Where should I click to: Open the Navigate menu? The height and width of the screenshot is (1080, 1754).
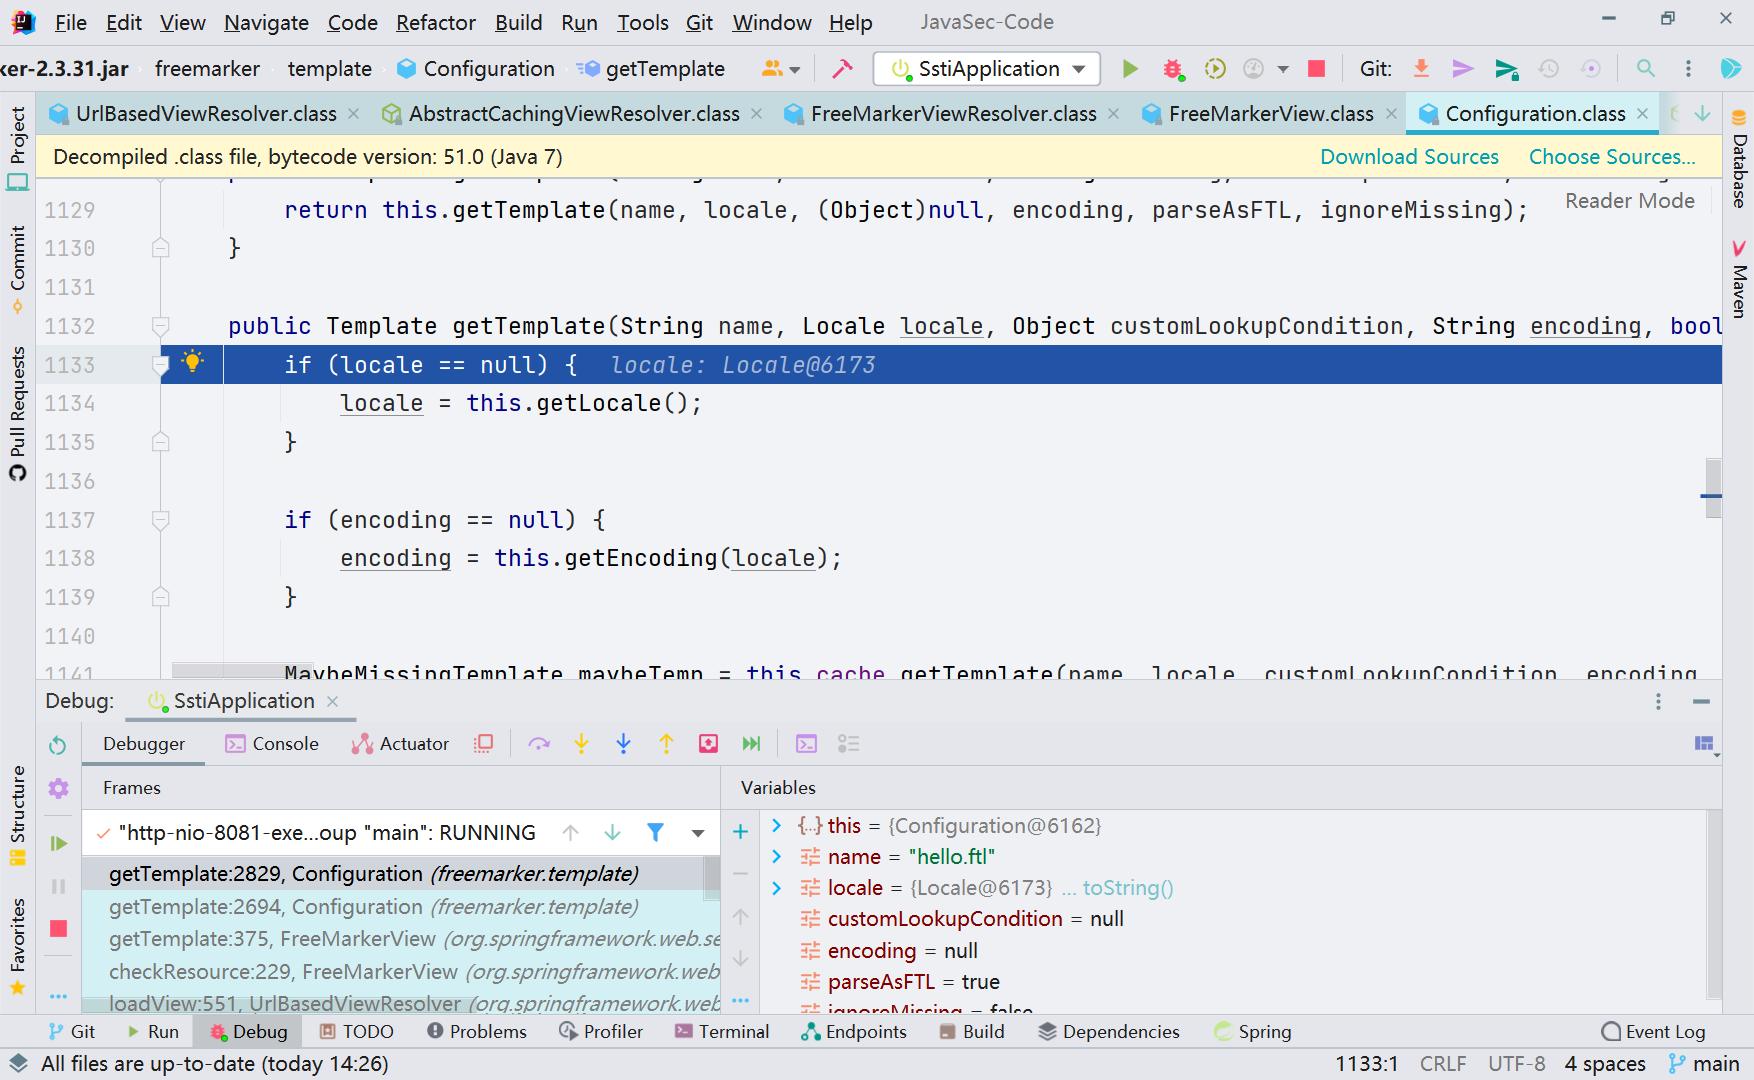click(265, 21)
